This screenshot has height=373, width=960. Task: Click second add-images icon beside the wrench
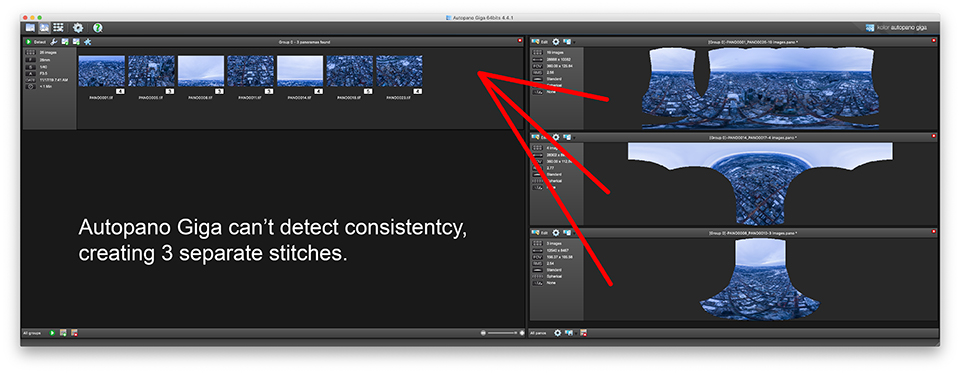[77, 42]
